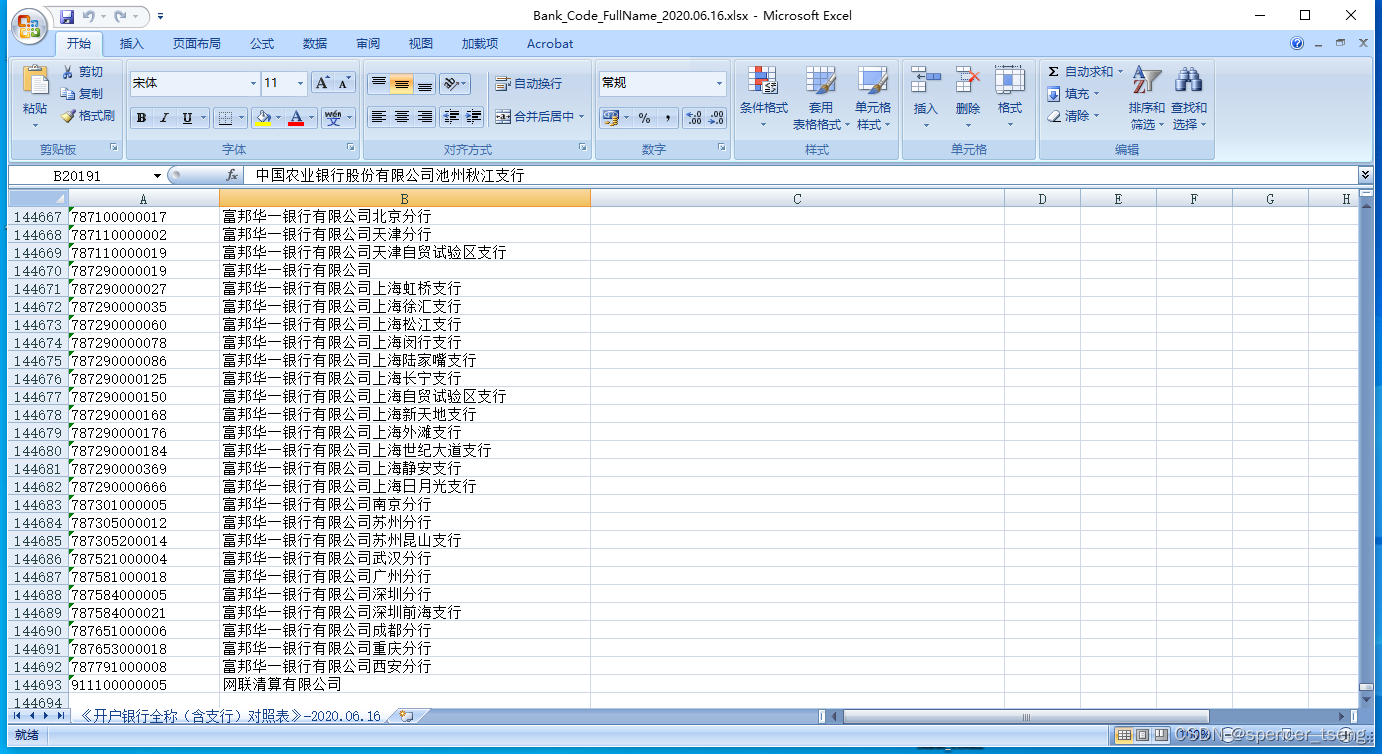Open Font dialog launcher in 字体 group

coord(350,148)
